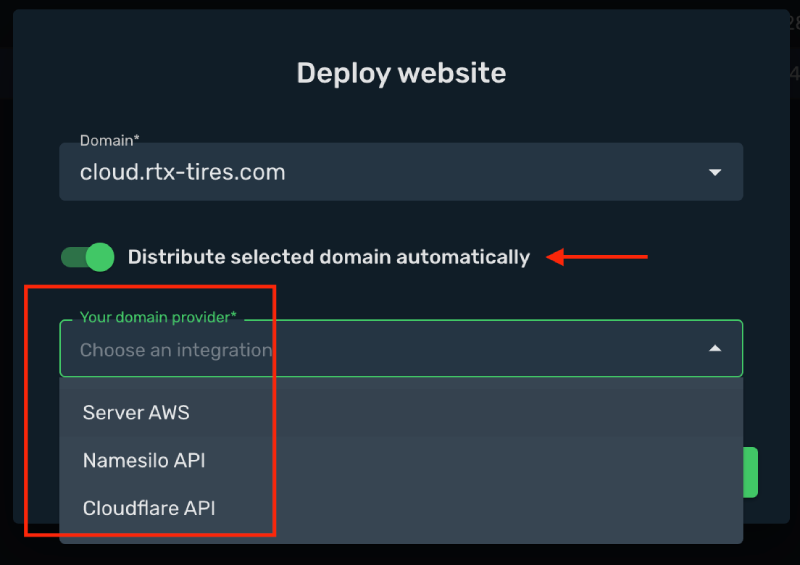Select Server AWS from the provider list
Screen dimensions: 800x565
[401, 412]
